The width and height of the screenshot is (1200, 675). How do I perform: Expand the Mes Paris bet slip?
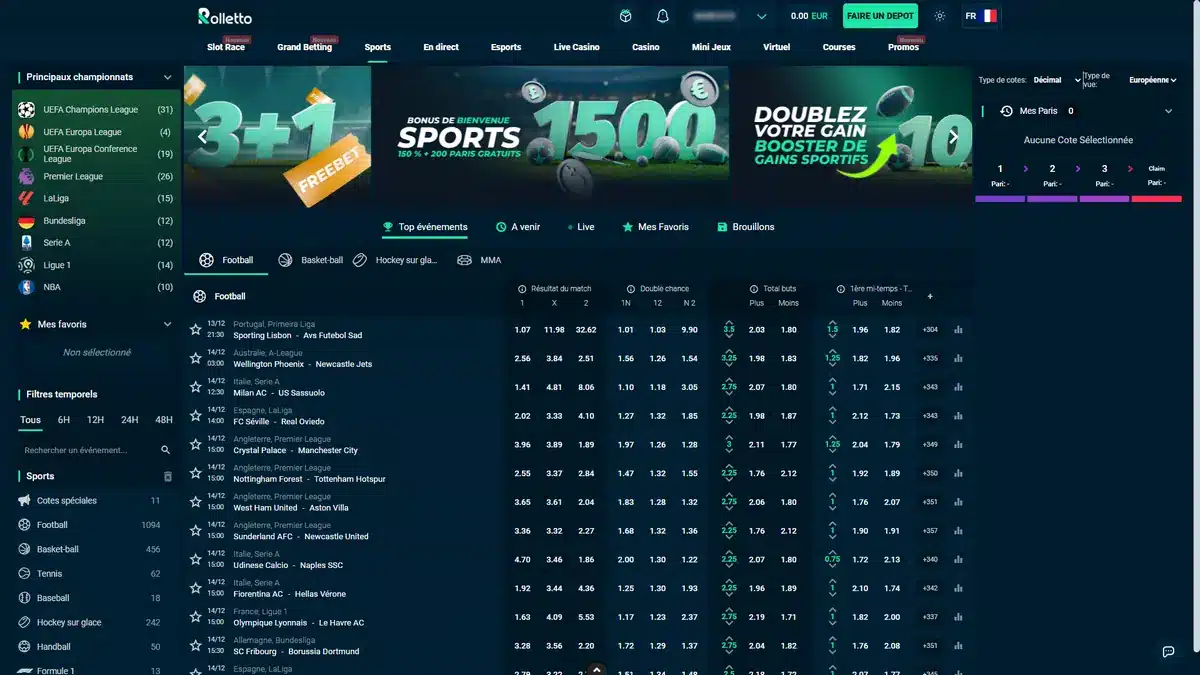(1169, 111)
